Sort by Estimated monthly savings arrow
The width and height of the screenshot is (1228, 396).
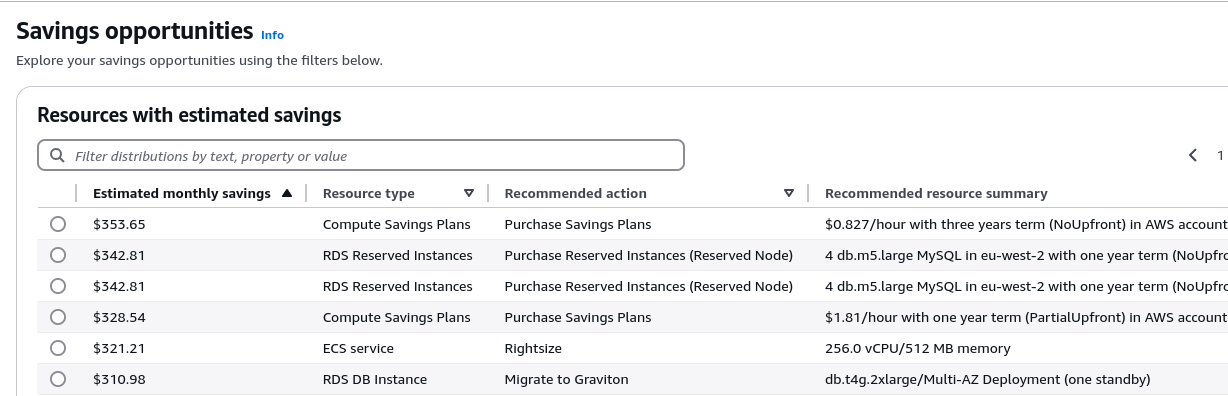[287, 193]
